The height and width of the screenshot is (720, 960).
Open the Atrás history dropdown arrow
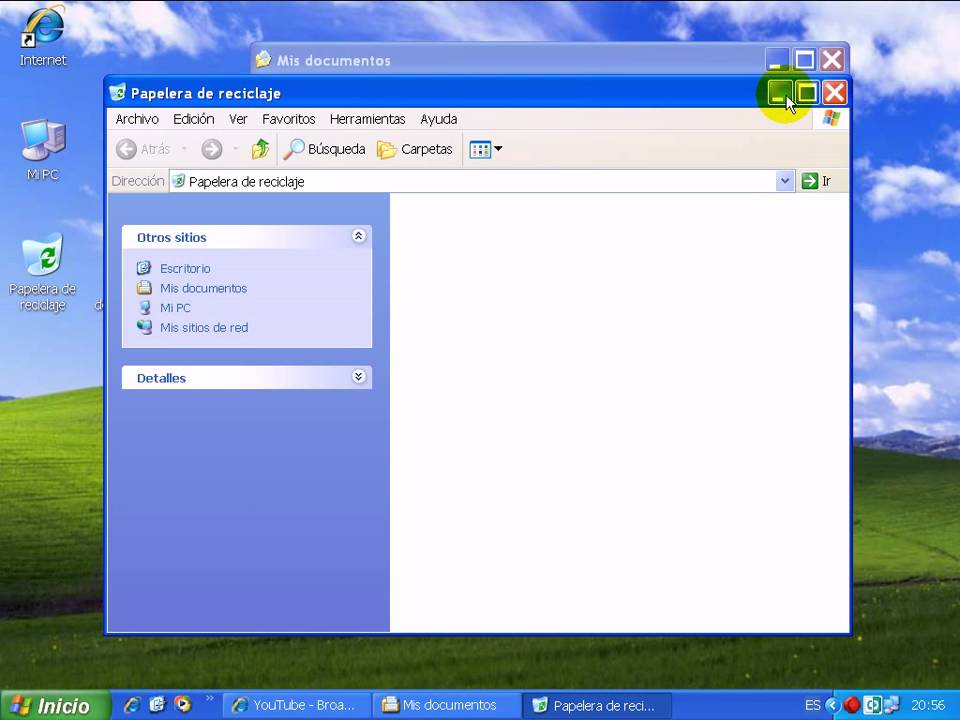pyautogui.click(x=184, y=149)
